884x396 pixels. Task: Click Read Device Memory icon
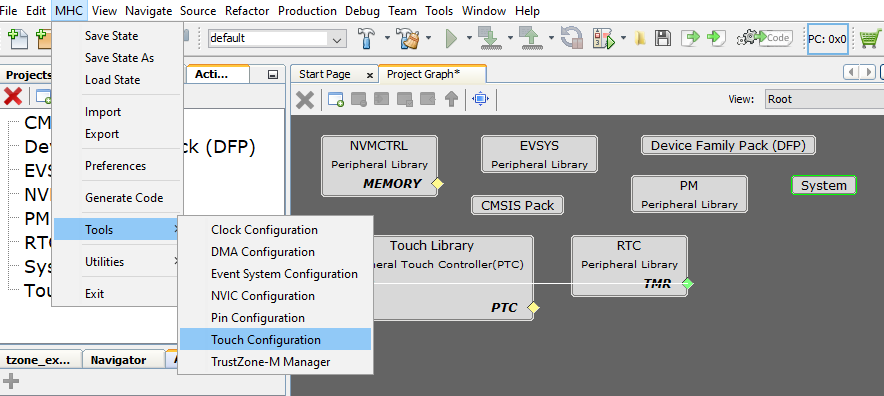click(531, 38)
